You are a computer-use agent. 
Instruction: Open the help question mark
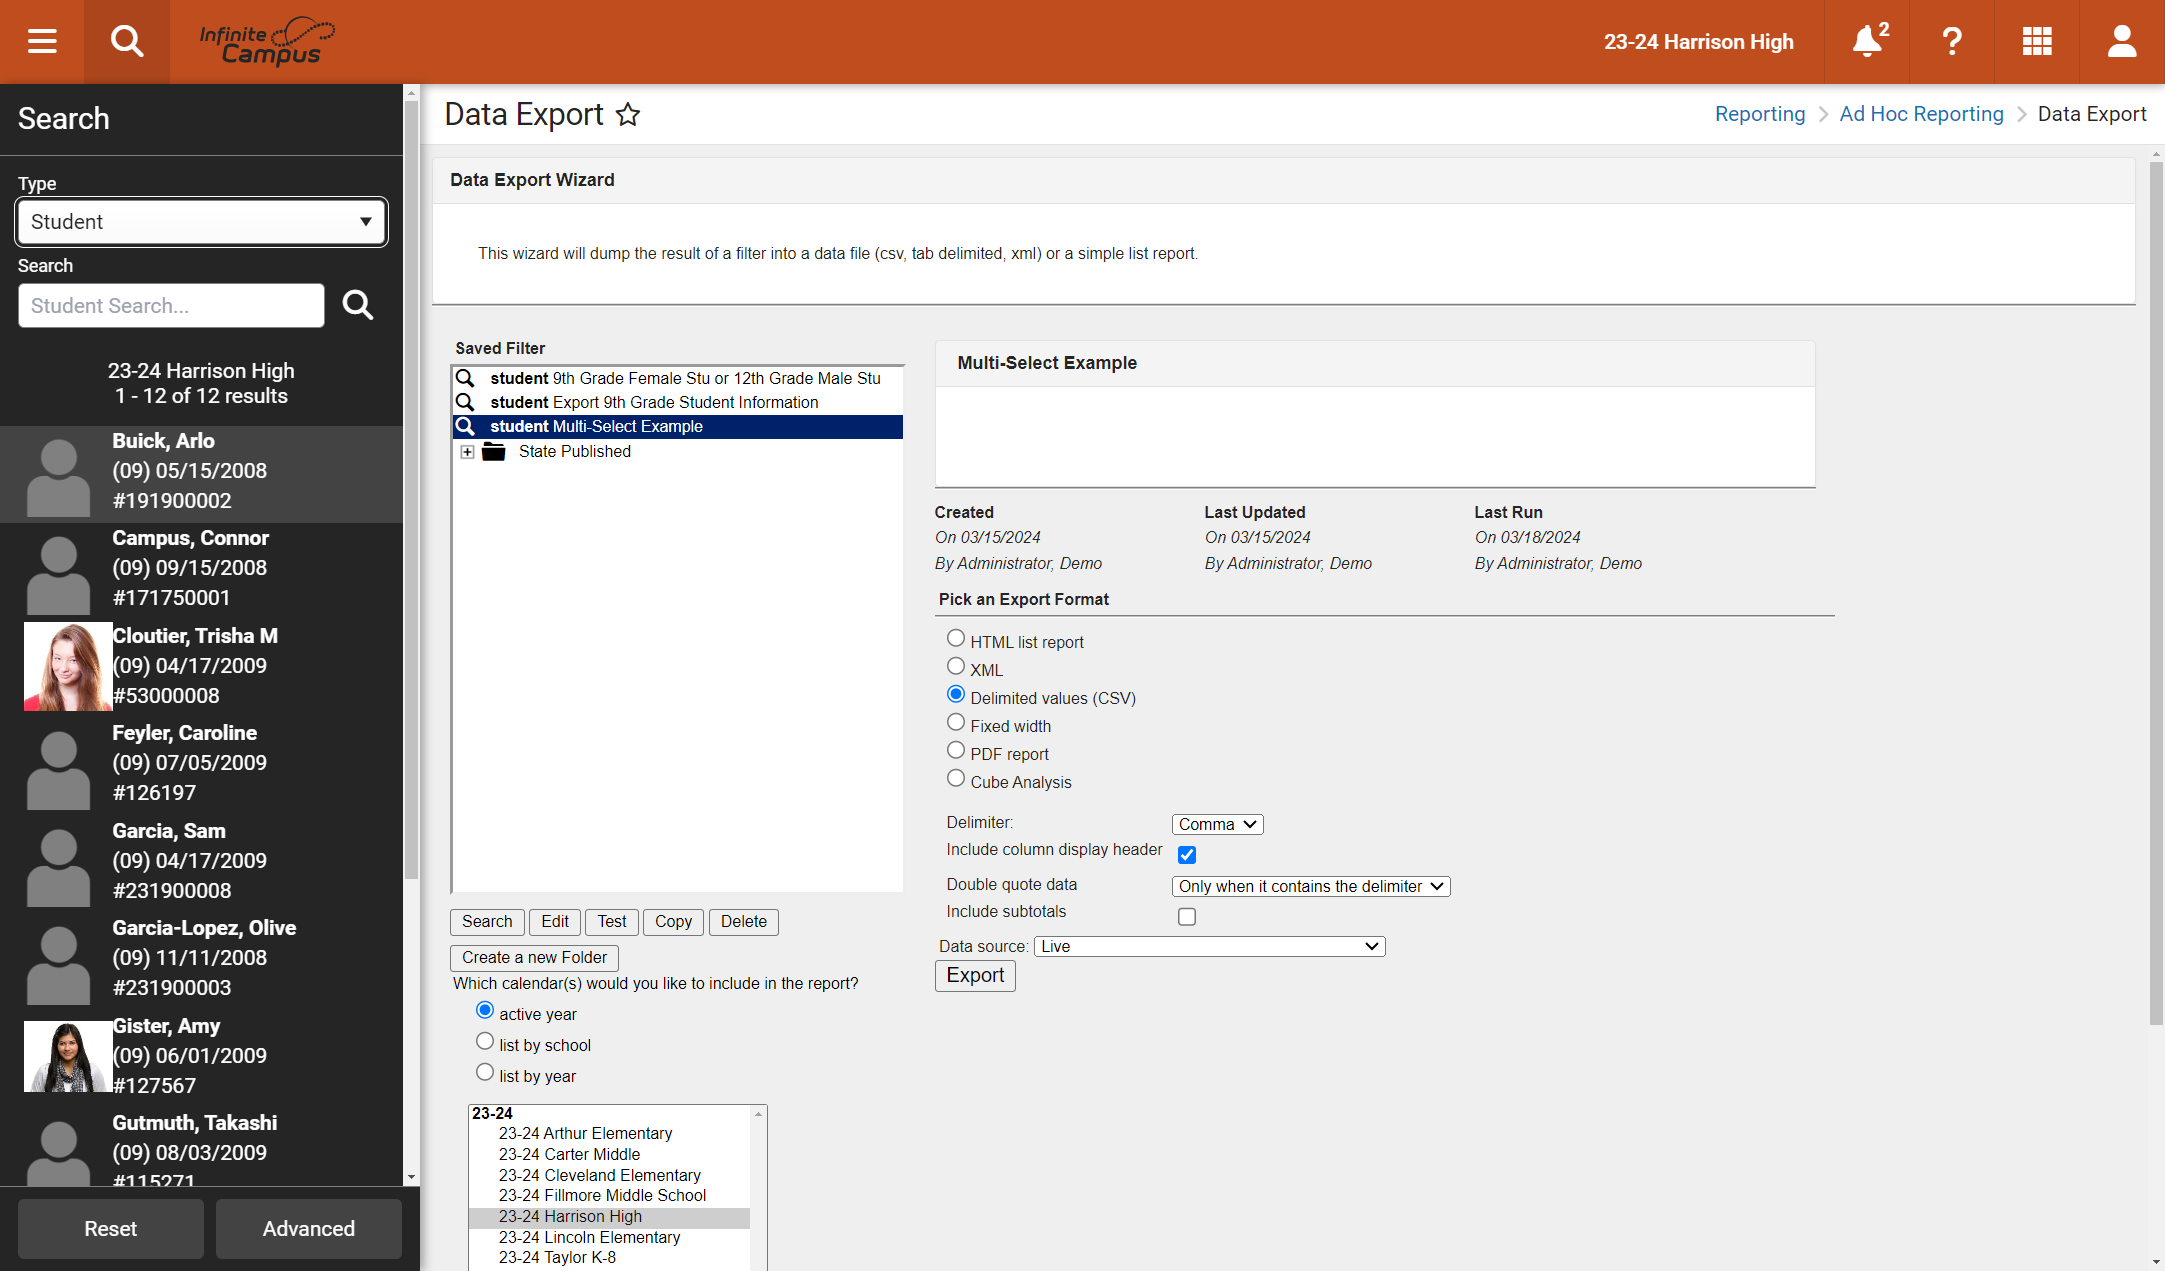pyautogui.click(x=1952, y=42)
